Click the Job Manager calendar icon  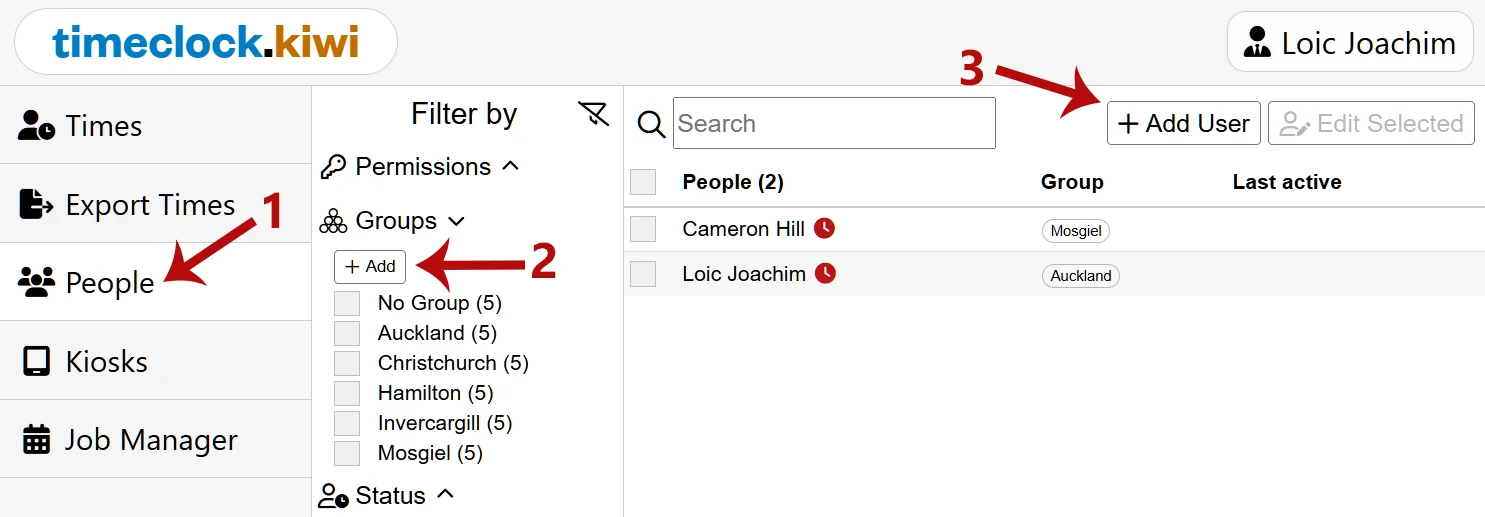point(36,439)
